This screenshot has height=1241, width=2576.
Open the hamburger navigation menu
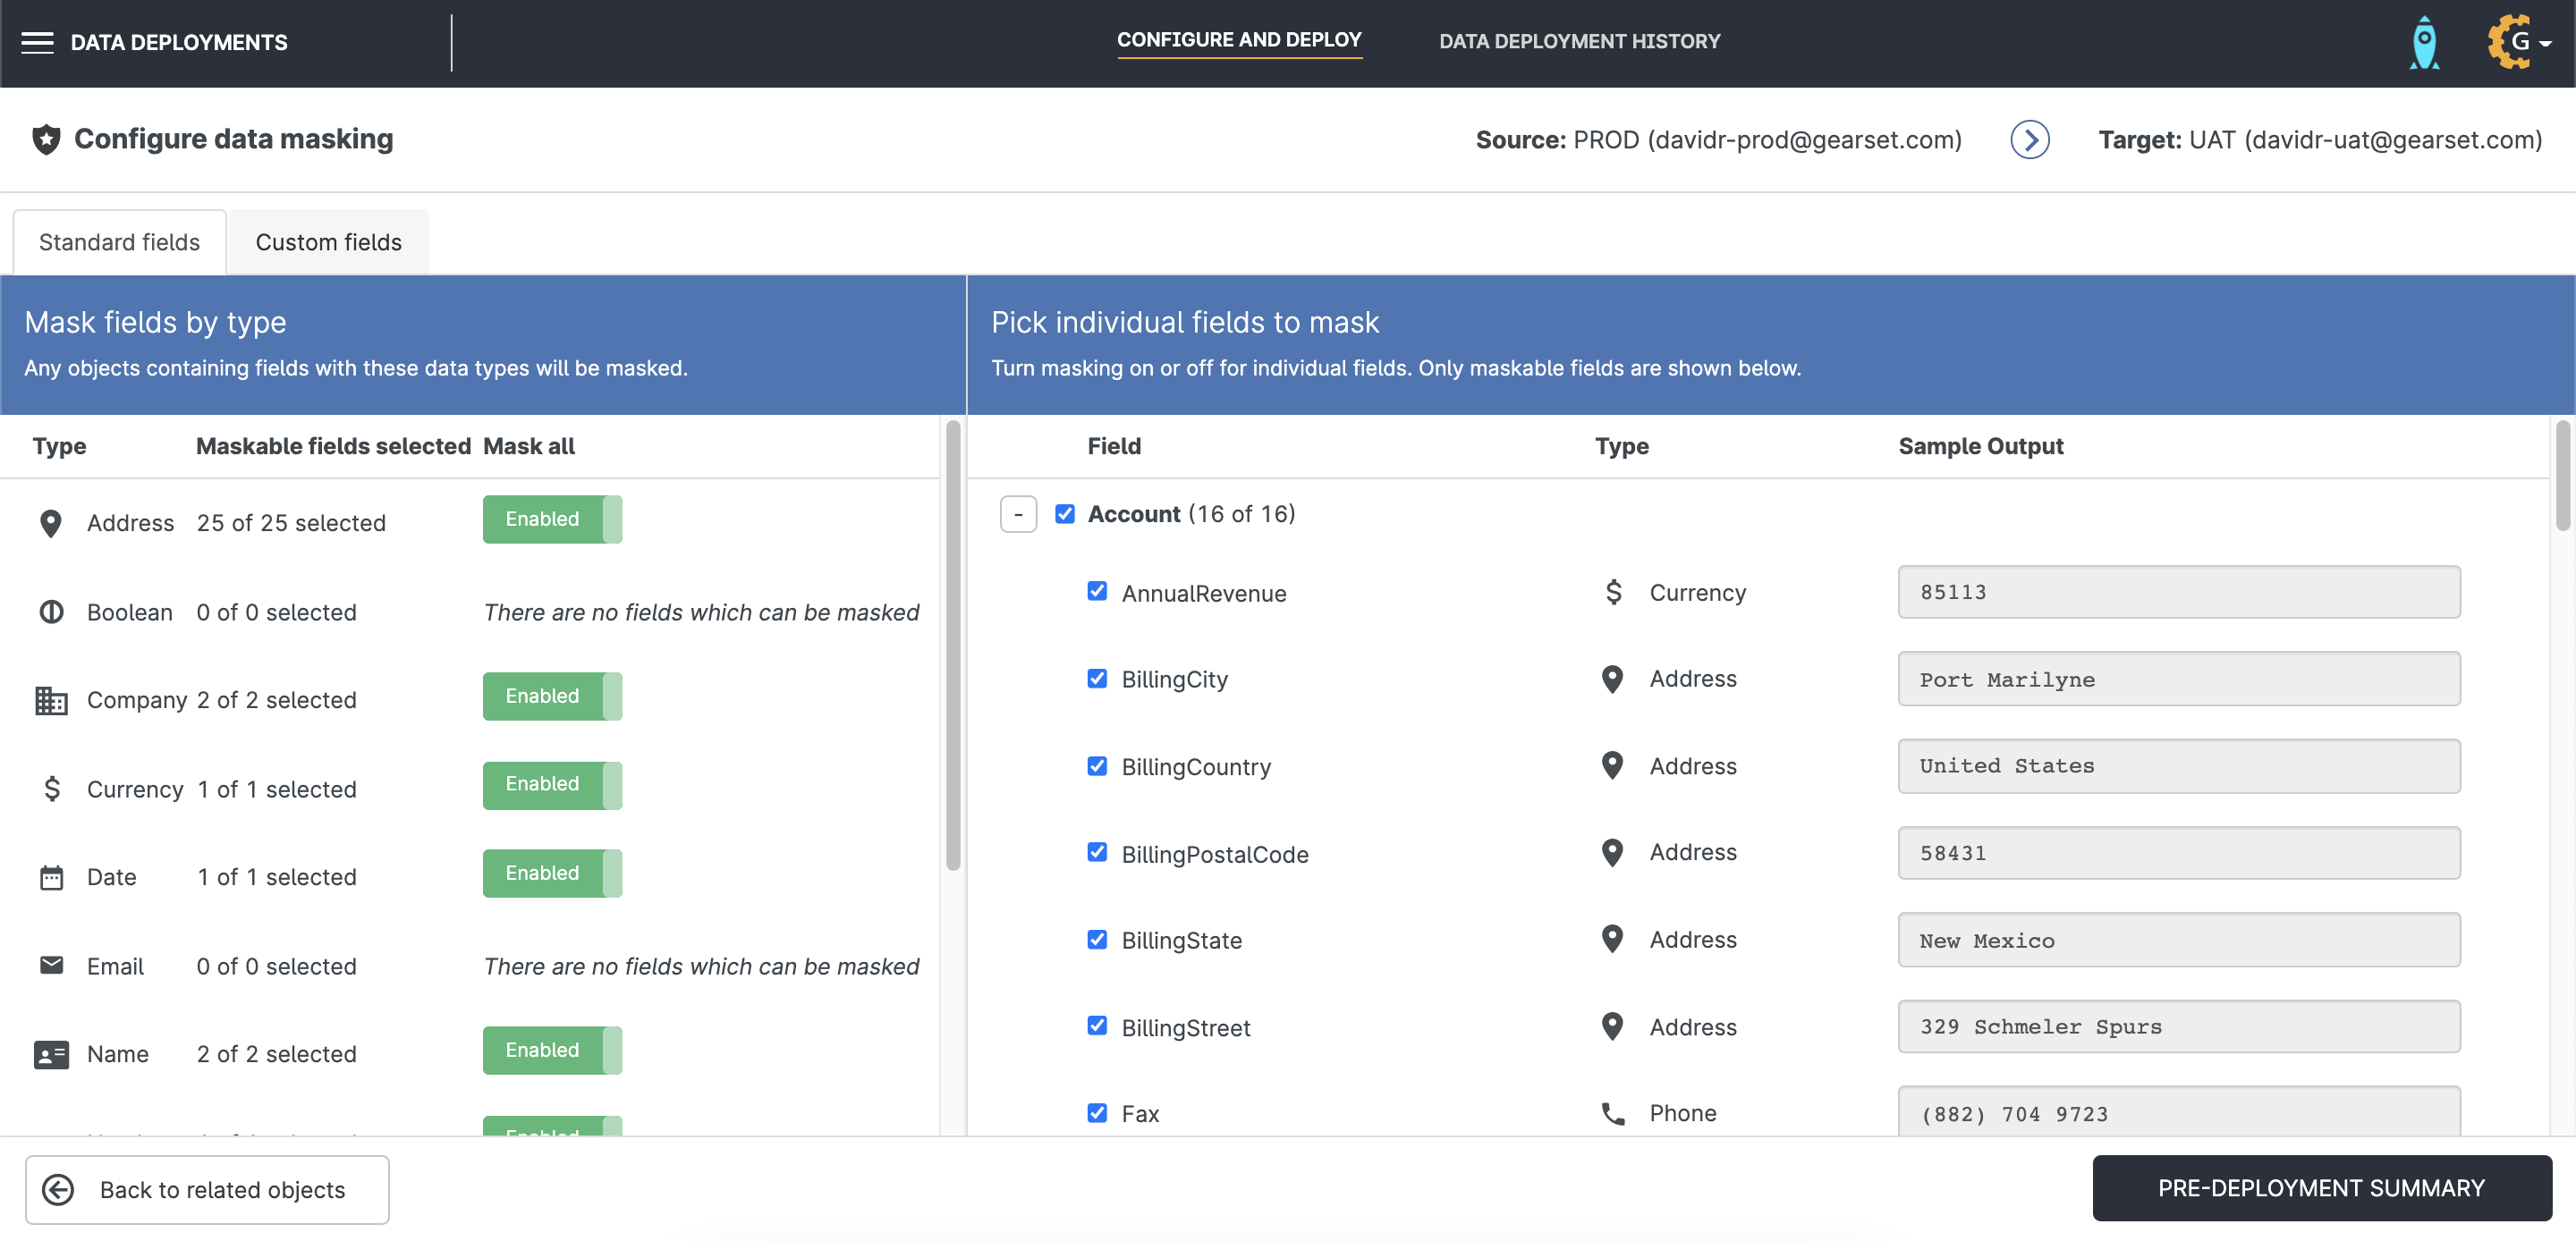pyautogui.click(x=37, y=42)
